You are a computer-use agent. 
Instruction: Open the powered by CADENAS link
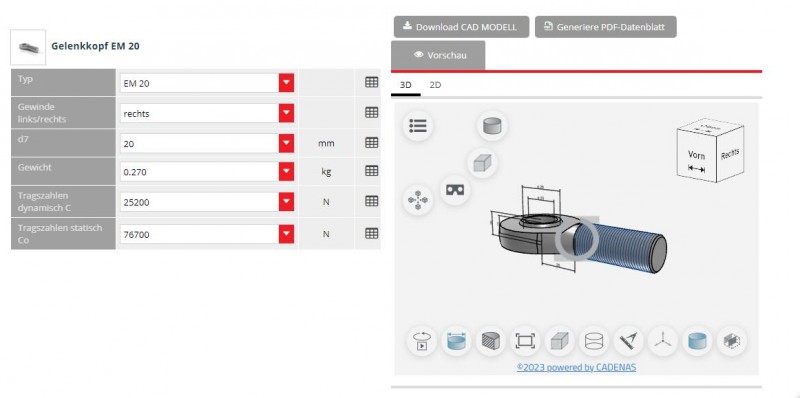click(577, 367)
